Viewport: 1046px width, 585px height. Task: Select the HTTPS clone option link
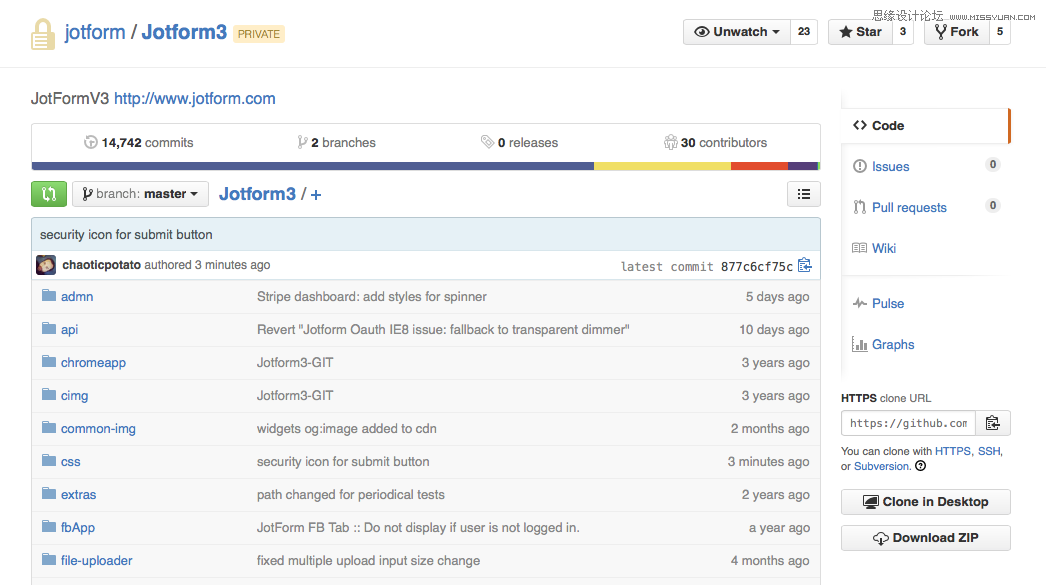coord(953,452)
